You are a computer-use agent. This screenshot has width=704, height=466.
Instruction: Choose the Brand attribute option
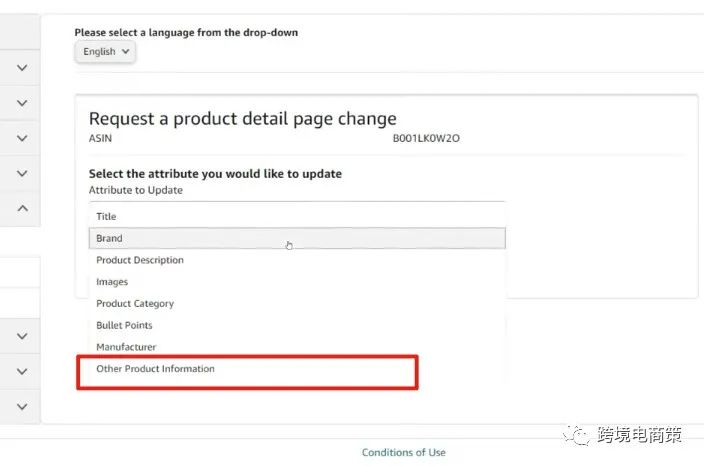[x=109, y=238]
